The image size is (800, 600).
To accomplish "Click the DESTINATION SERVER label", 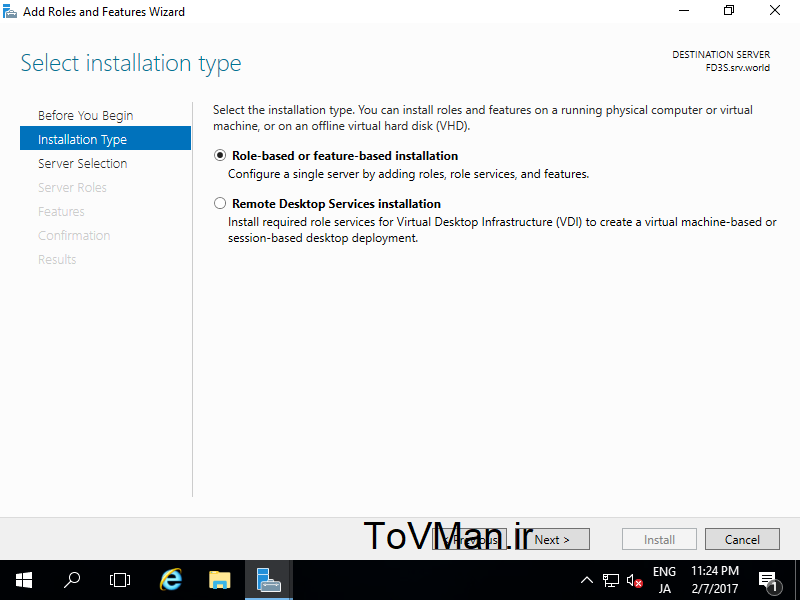I will click(721, 55).
